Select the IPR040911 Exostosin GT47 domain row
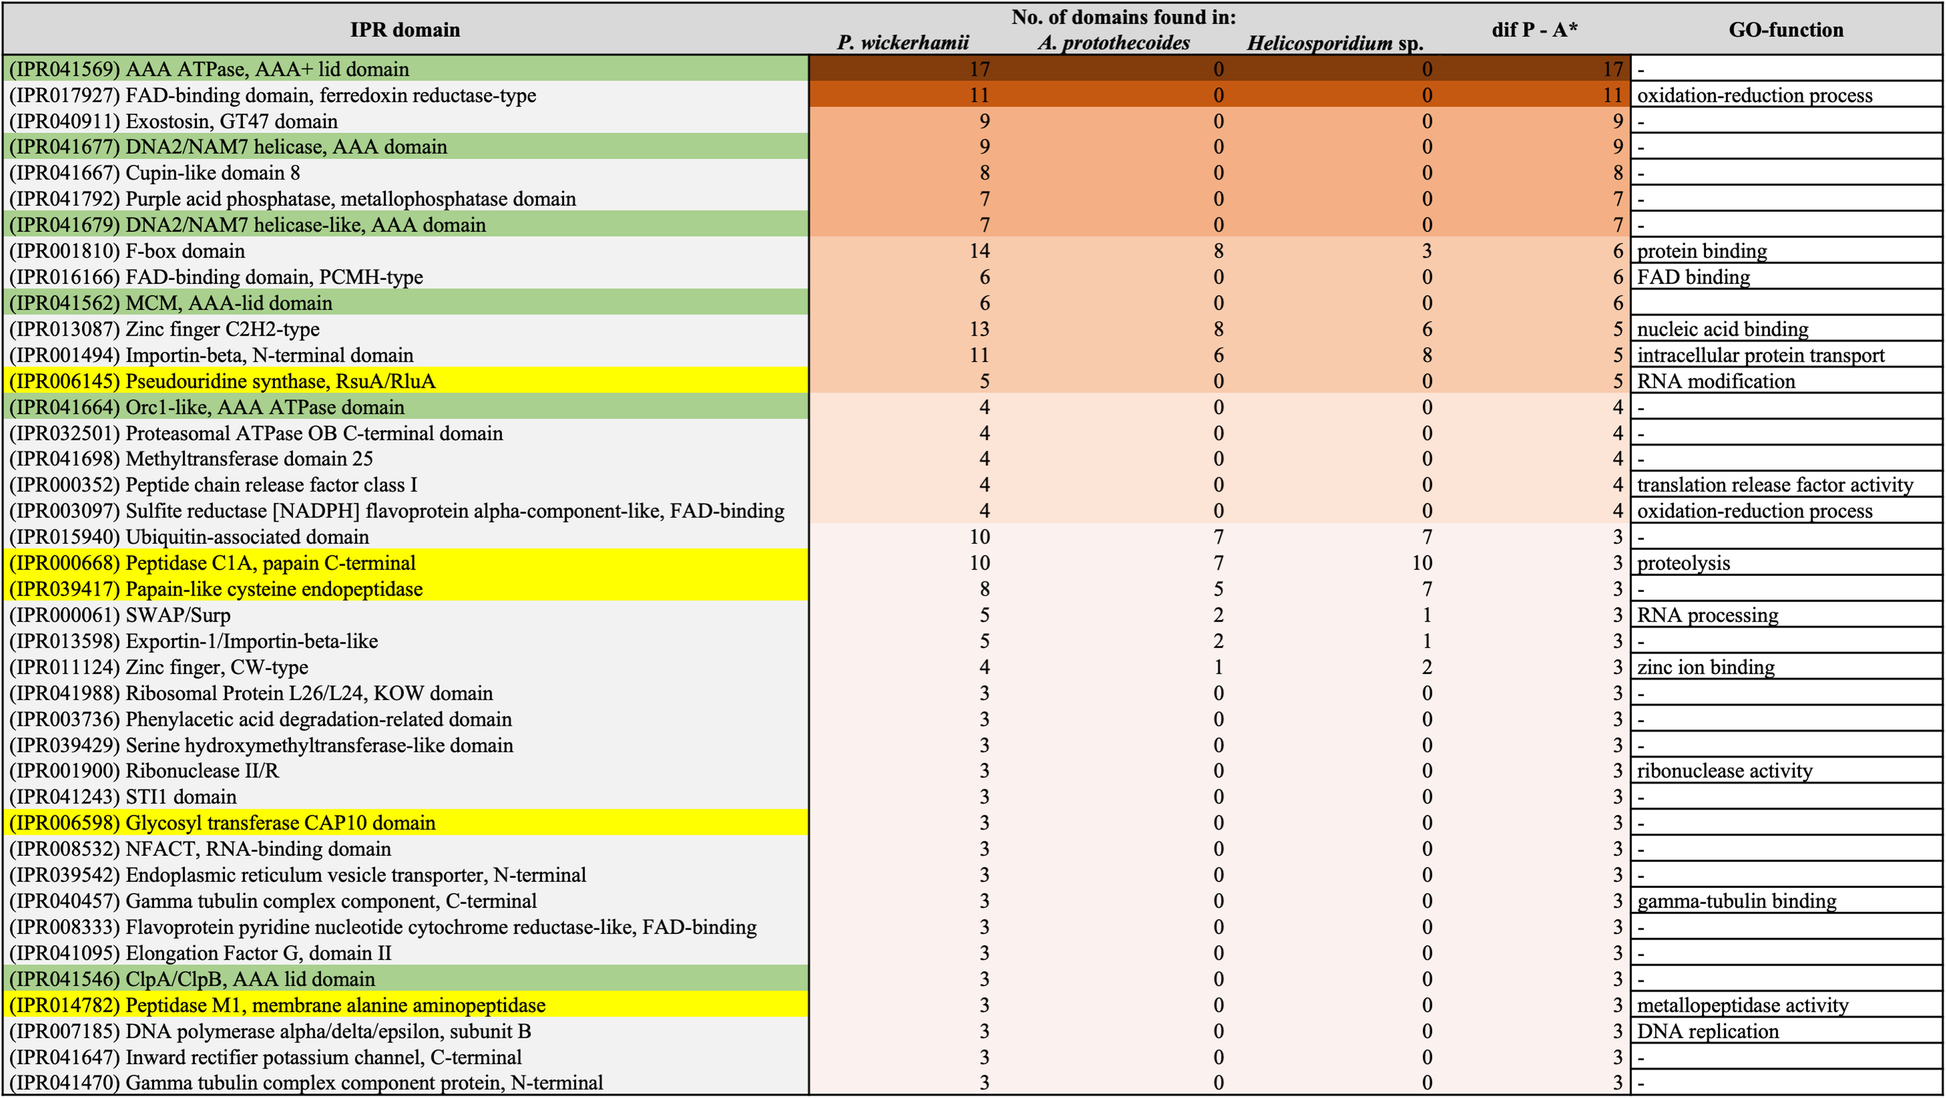Viewport: 1946px width, 1098px height. 406,121
